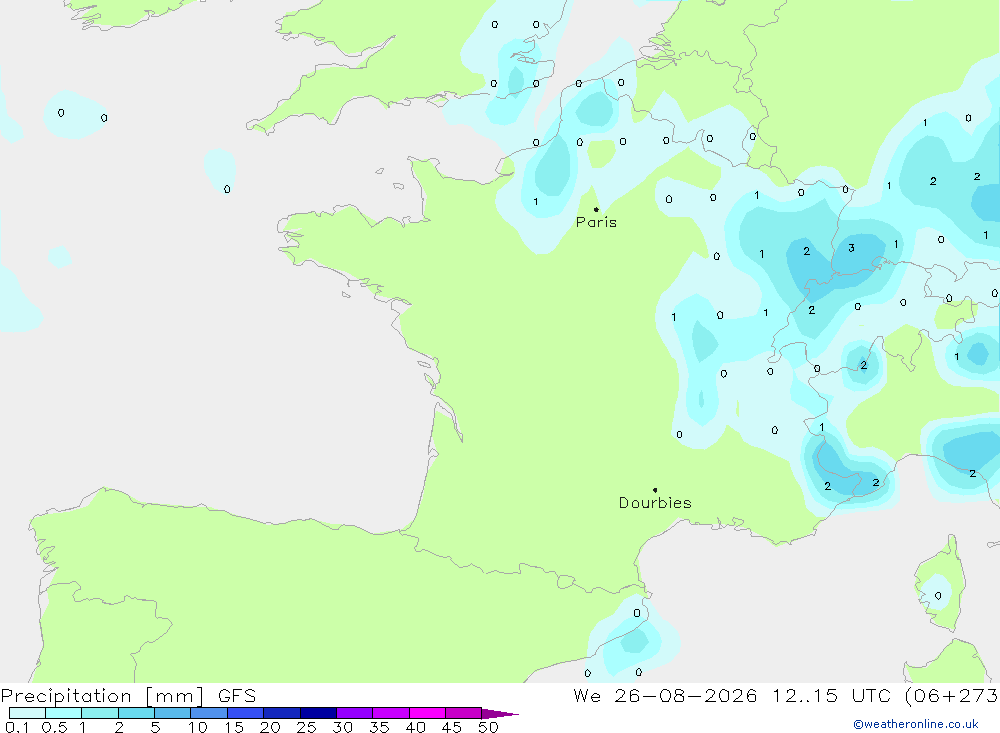This screenshot has width=1000, height=733.
Task: Click the '12..15 UTC' time text
Action: click(x=832, y=696)
